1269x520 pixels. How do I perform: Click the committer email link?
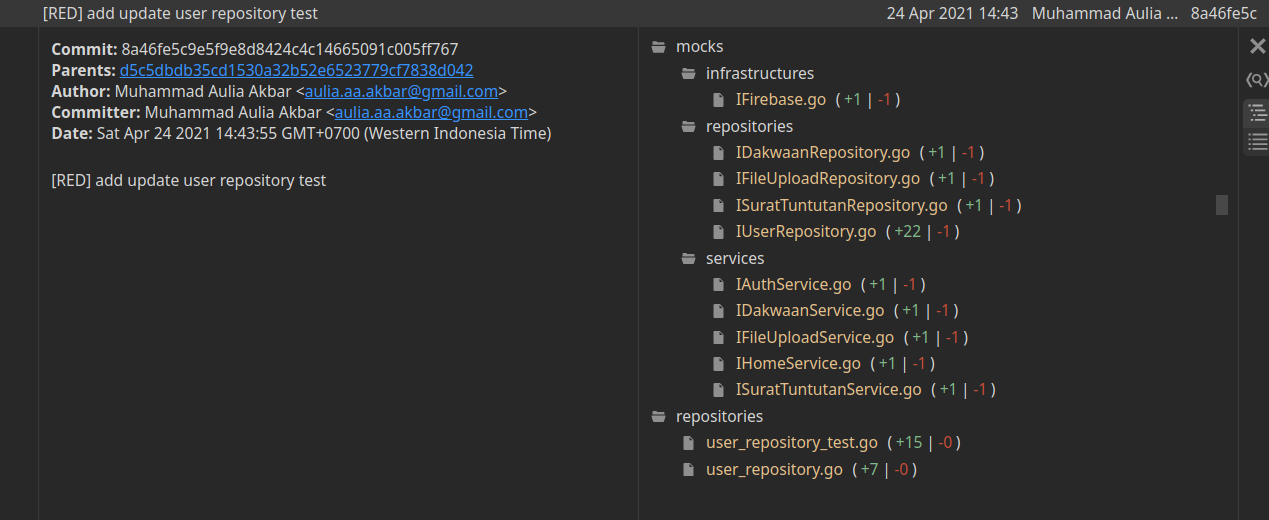431,112
